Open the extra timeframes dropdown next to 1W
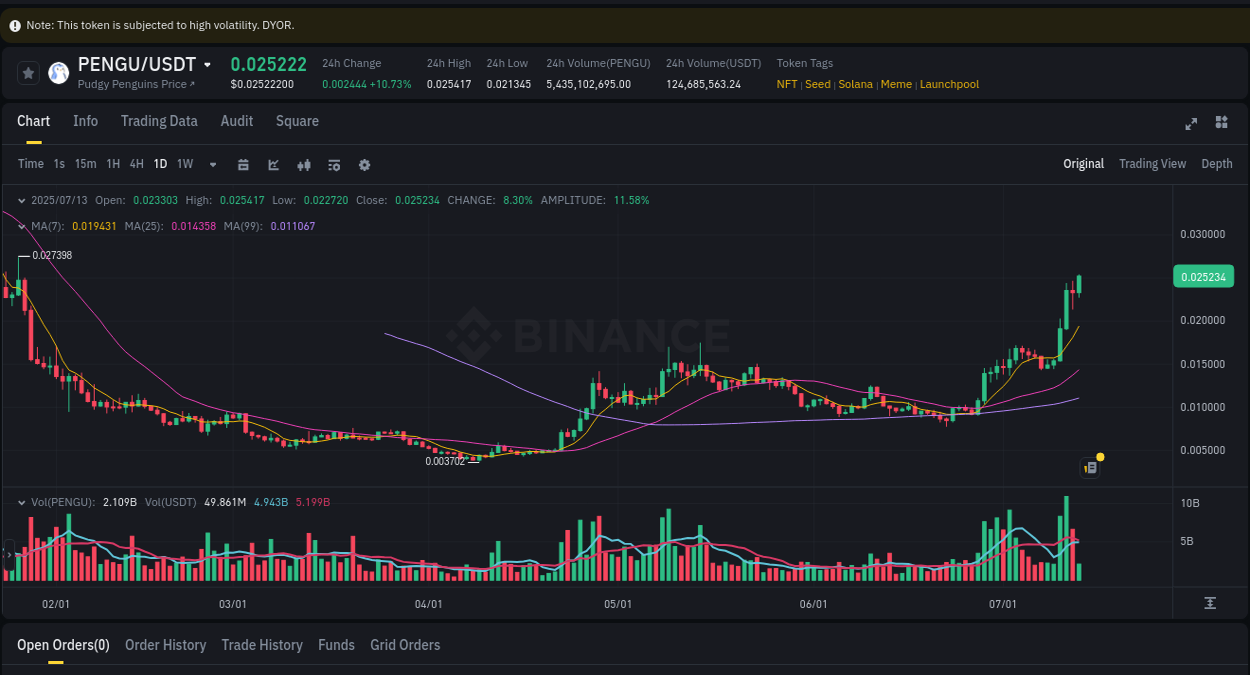This screenshot has width=1250, height=675. [x=212, y=164]
